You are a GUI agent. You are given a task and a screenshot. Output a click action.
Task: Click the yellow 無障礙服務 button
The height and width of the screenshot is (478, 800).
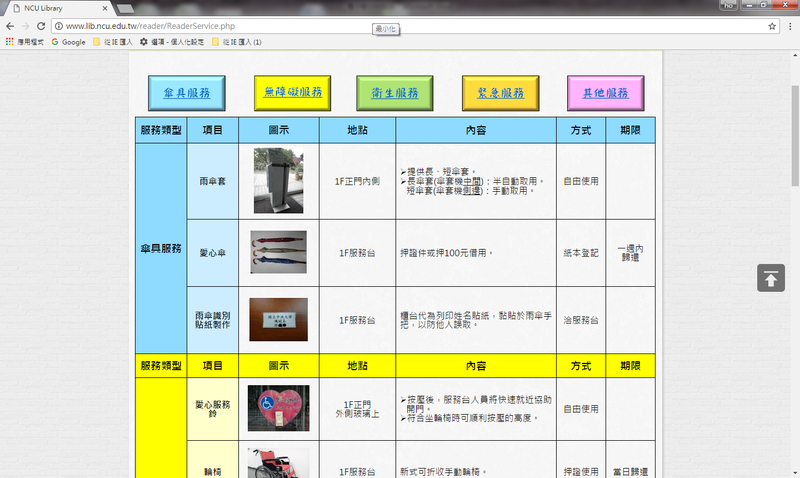click(292, 93)
